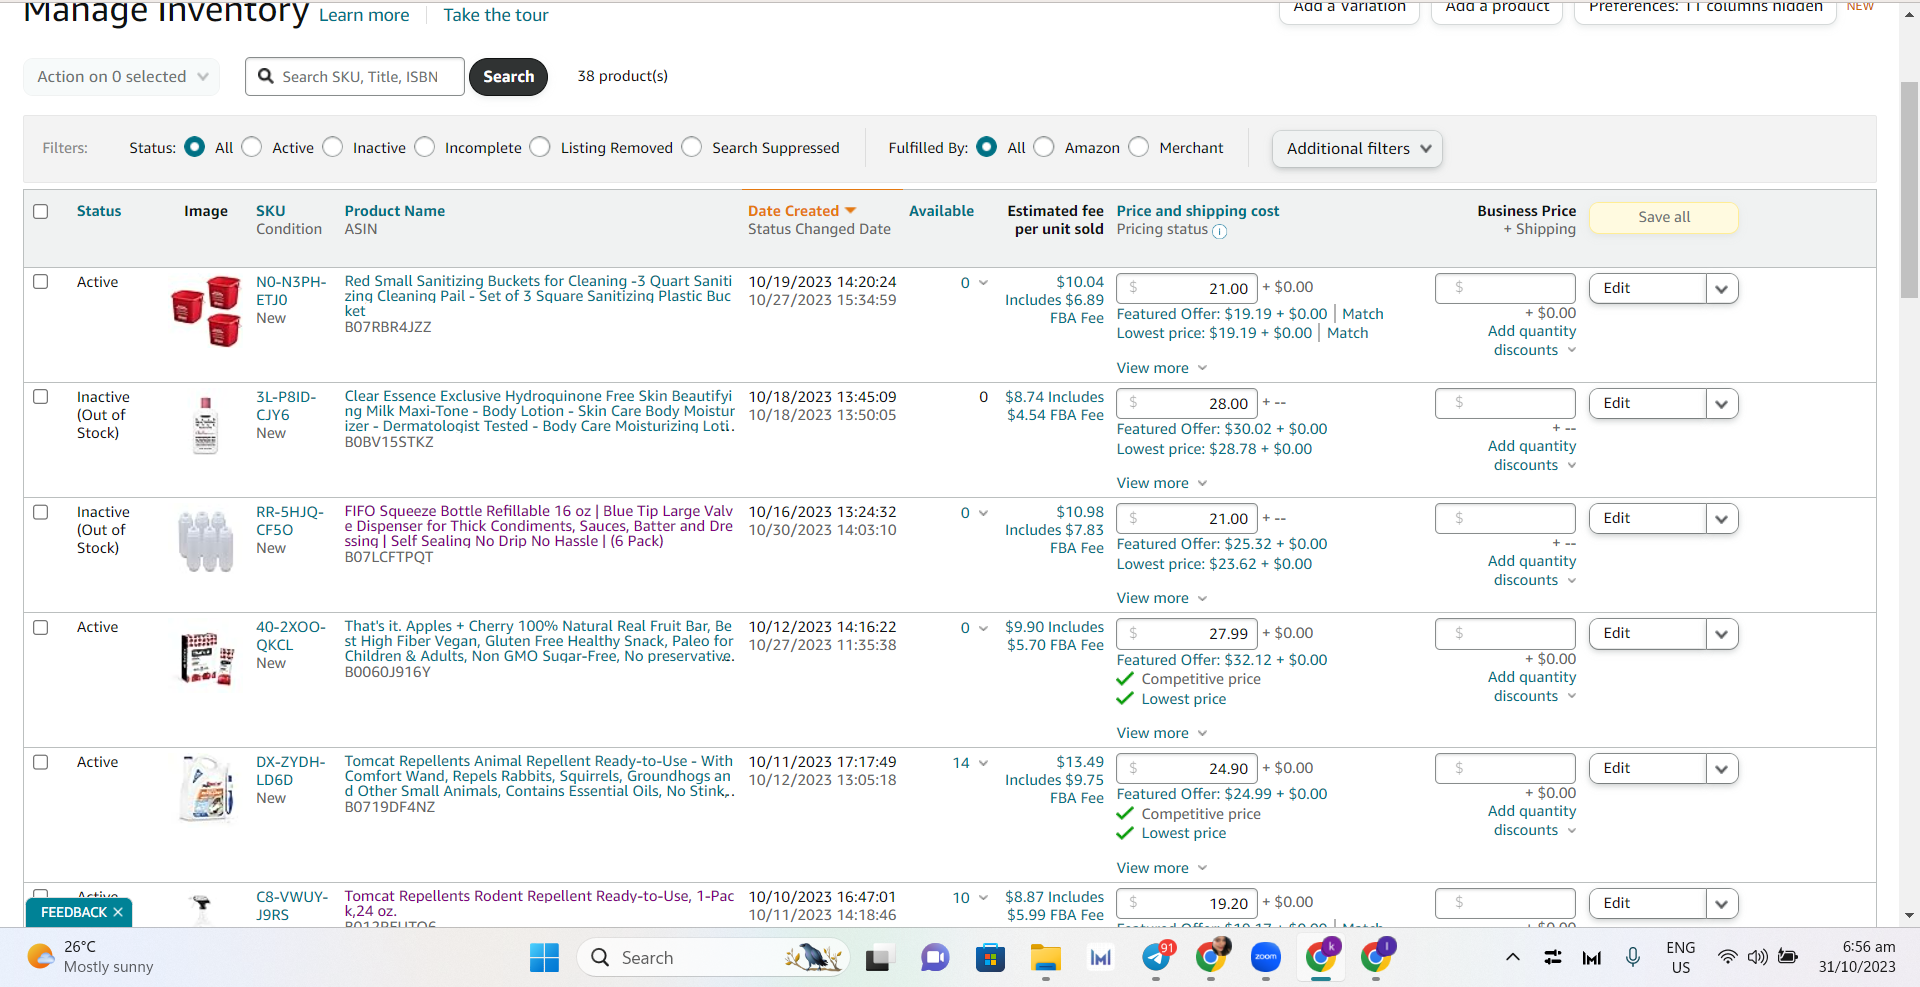Open product image for Tomcat Animal Repellent
Screen dimensions: 1920x987
206,788
